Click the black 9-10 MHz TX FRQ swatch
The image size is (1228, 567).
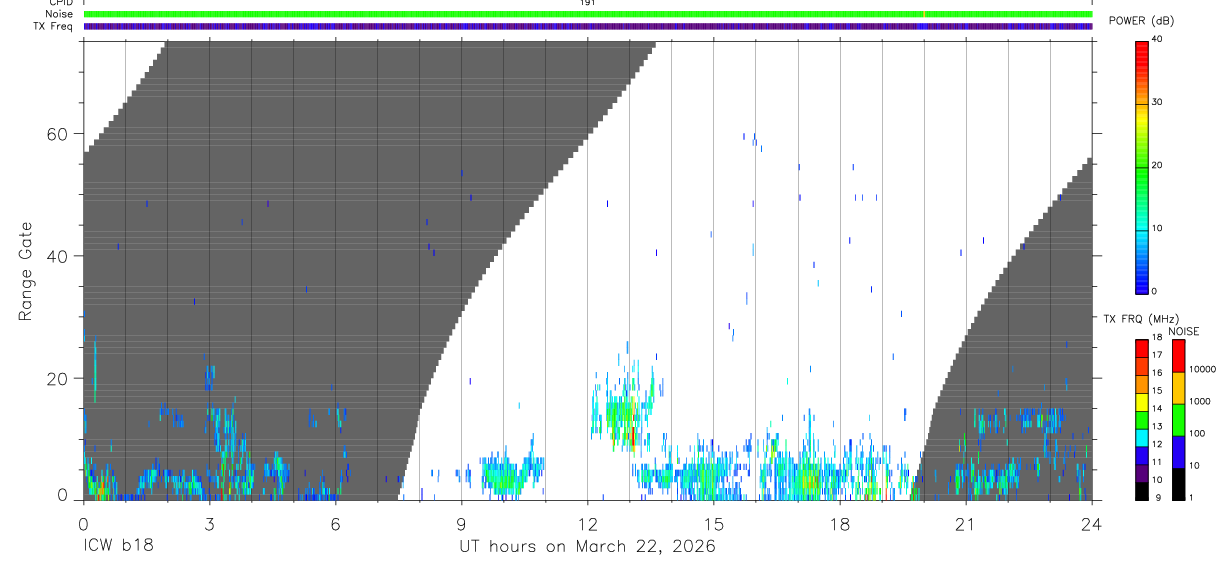pyautogui.click(x=1142, y=491)
